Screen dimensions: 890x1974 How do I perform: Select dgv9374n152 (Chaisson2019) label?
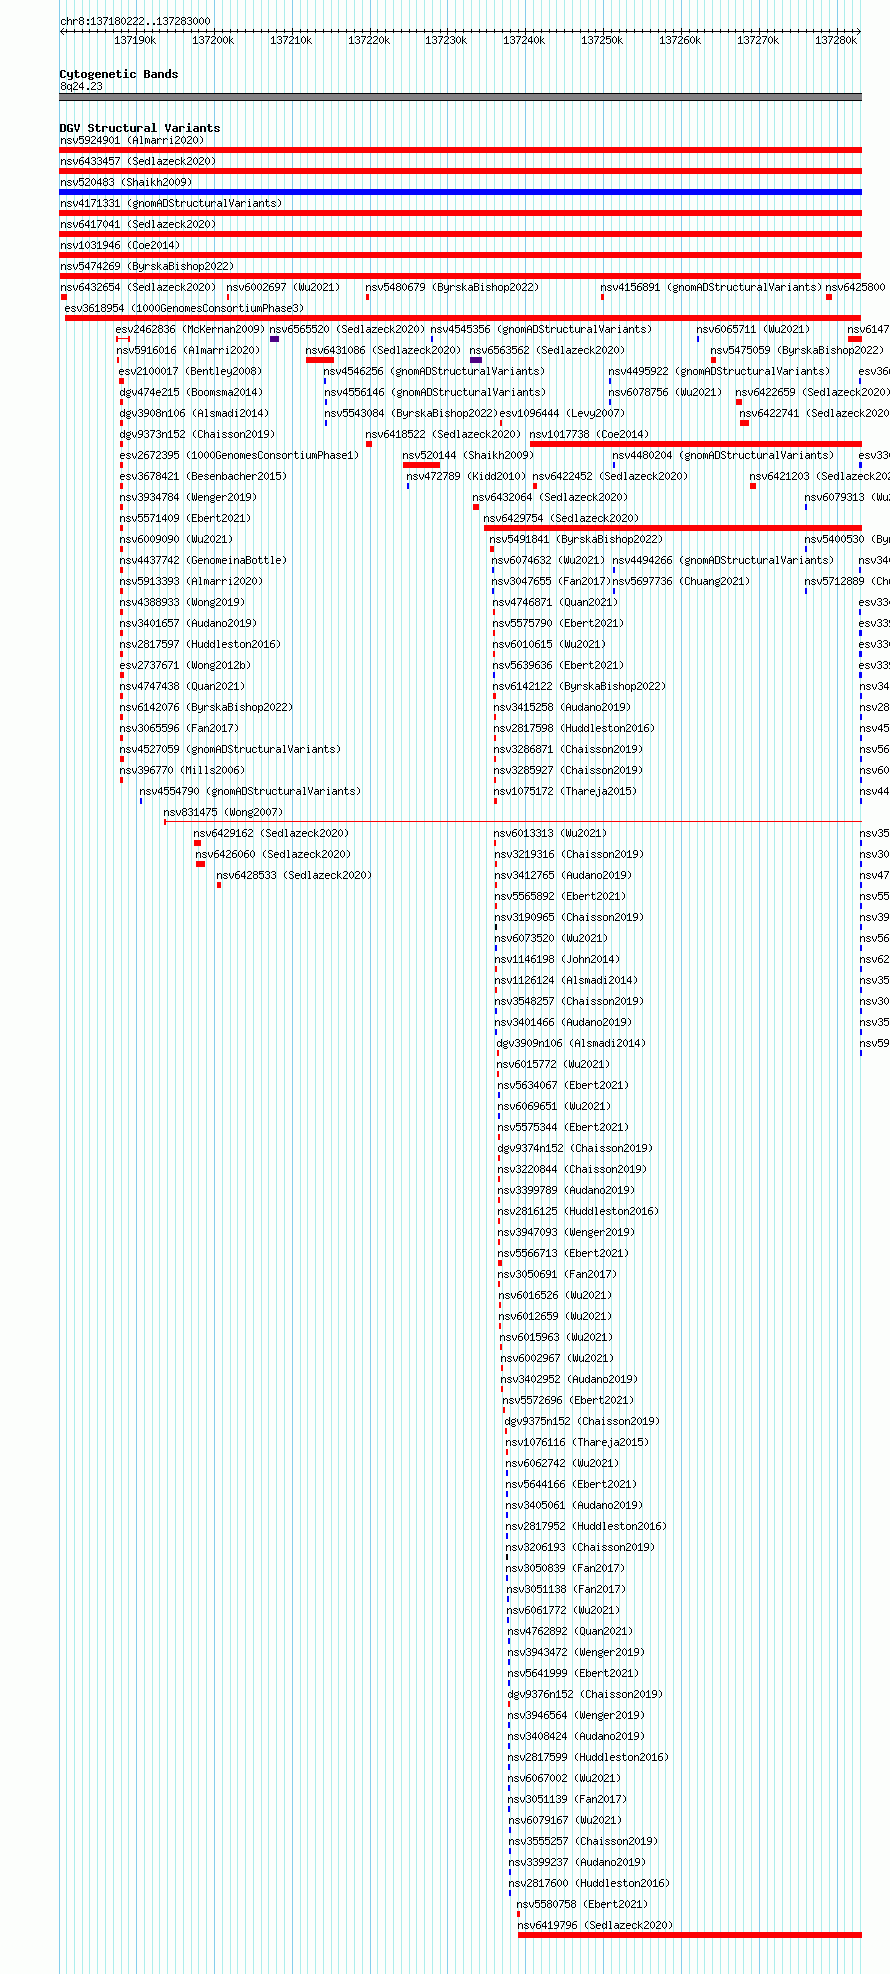(575, 1148)
